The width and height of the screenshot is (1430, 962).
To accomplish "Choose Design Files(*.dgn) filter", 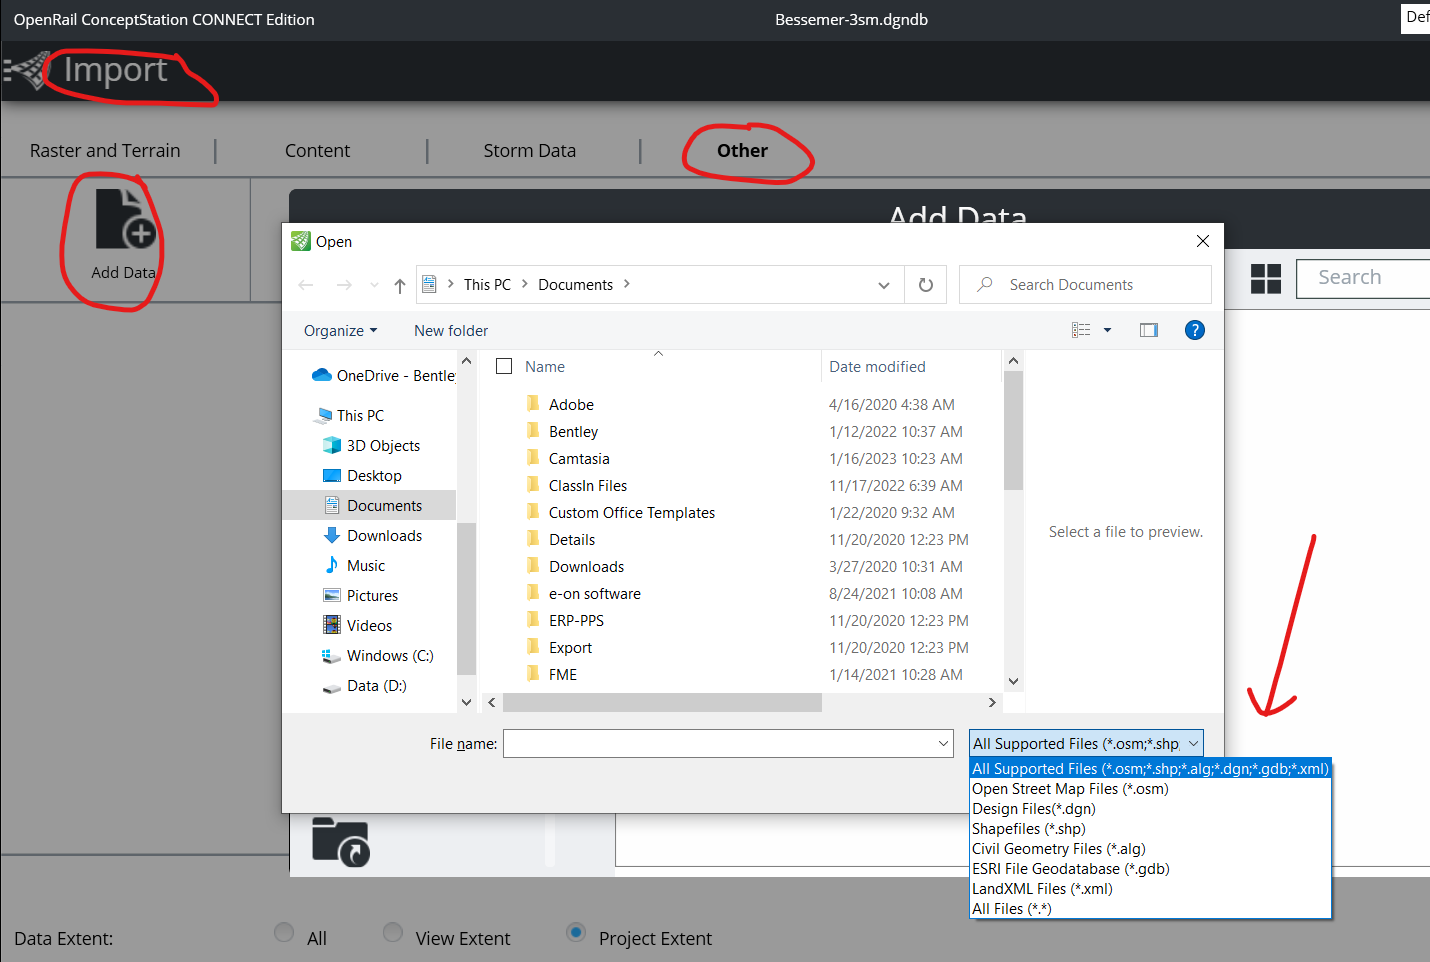I will (1151, 809).
